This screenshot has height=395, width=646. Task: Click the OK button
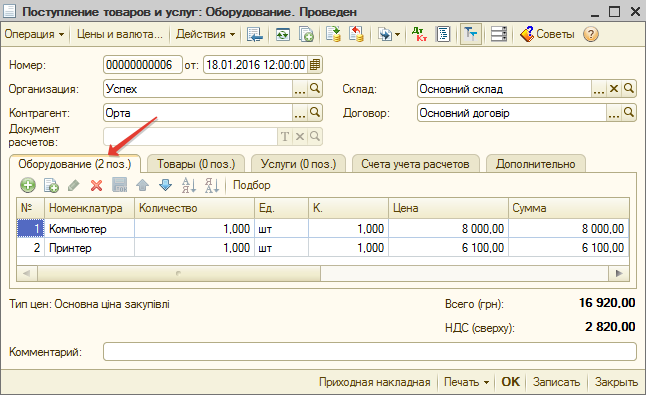pyautogui.click(x=510, y=382)
